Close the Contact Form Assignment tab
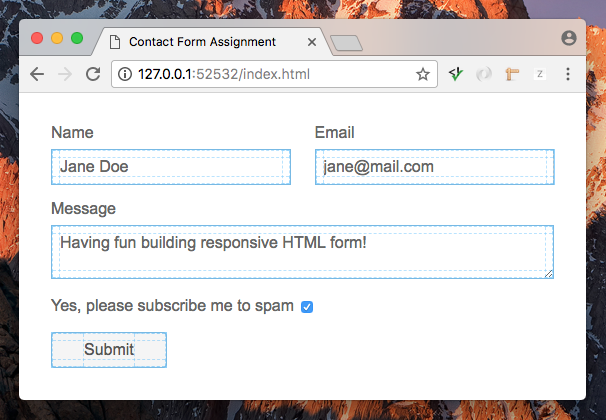This screenshot has width=606, height=420. pos(312,42)
